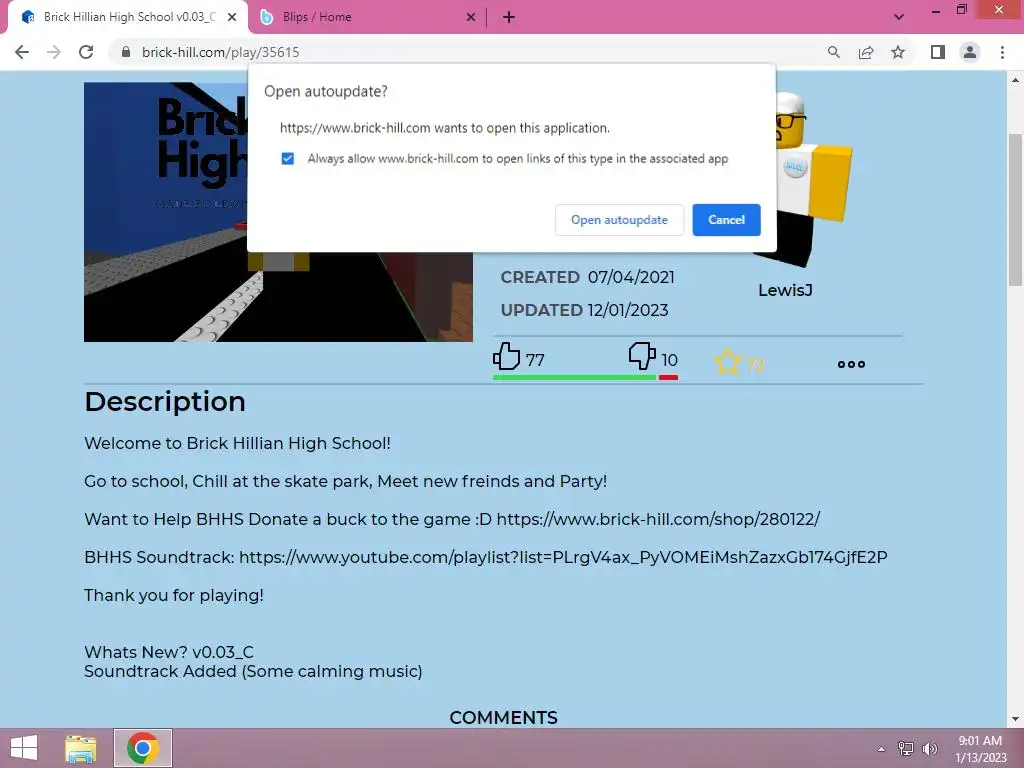Image resolution: width=1024 pixels, height=768 pixels.
Task: Click the like count "77"
Action: (535, 360)
